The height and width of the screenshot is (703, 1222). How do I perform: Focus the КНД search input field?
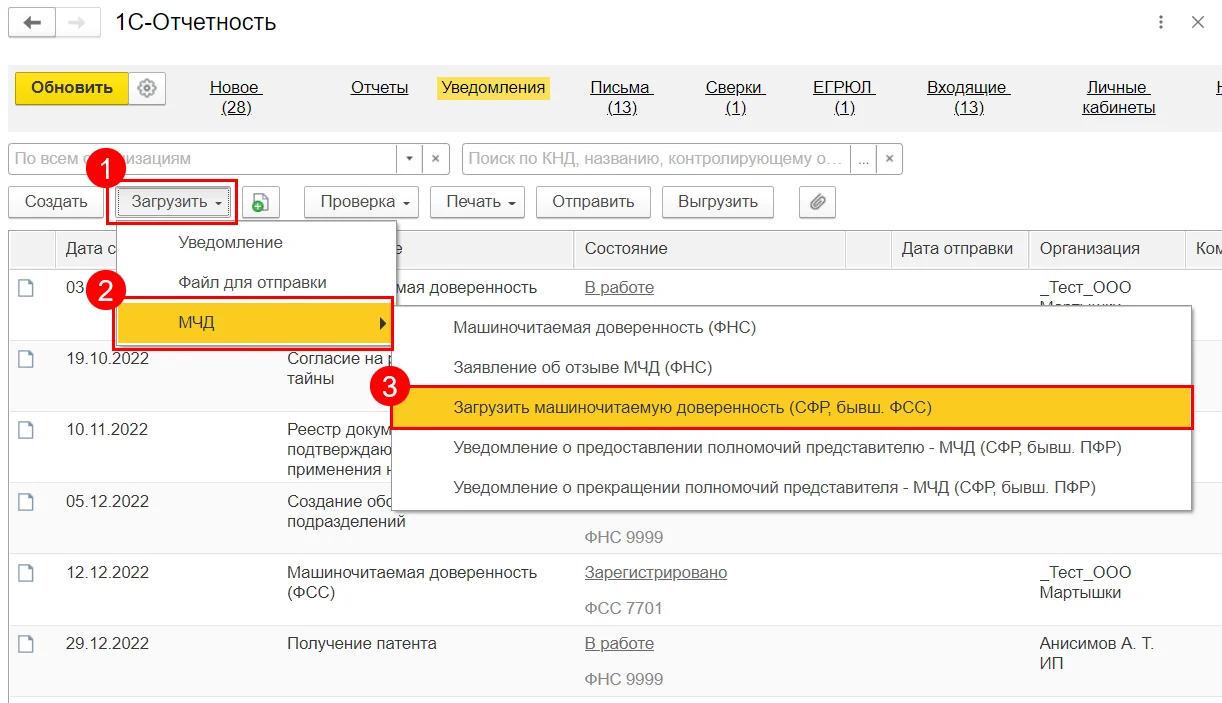point(656,158)
